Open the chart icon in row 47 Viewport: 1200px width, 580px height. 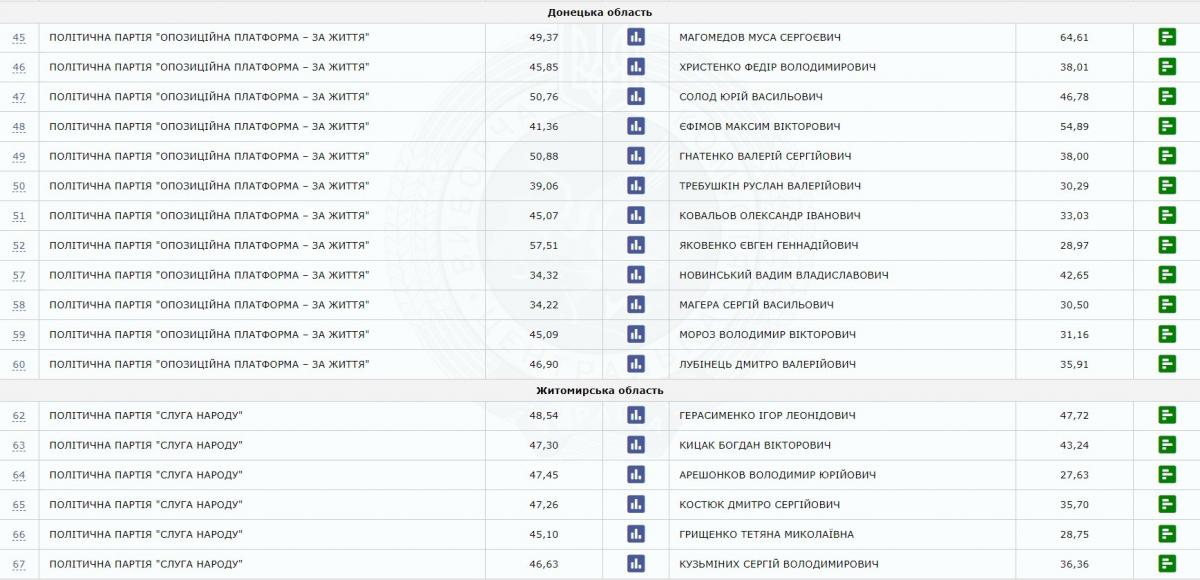pyautogui.click(x=635, y=97)
